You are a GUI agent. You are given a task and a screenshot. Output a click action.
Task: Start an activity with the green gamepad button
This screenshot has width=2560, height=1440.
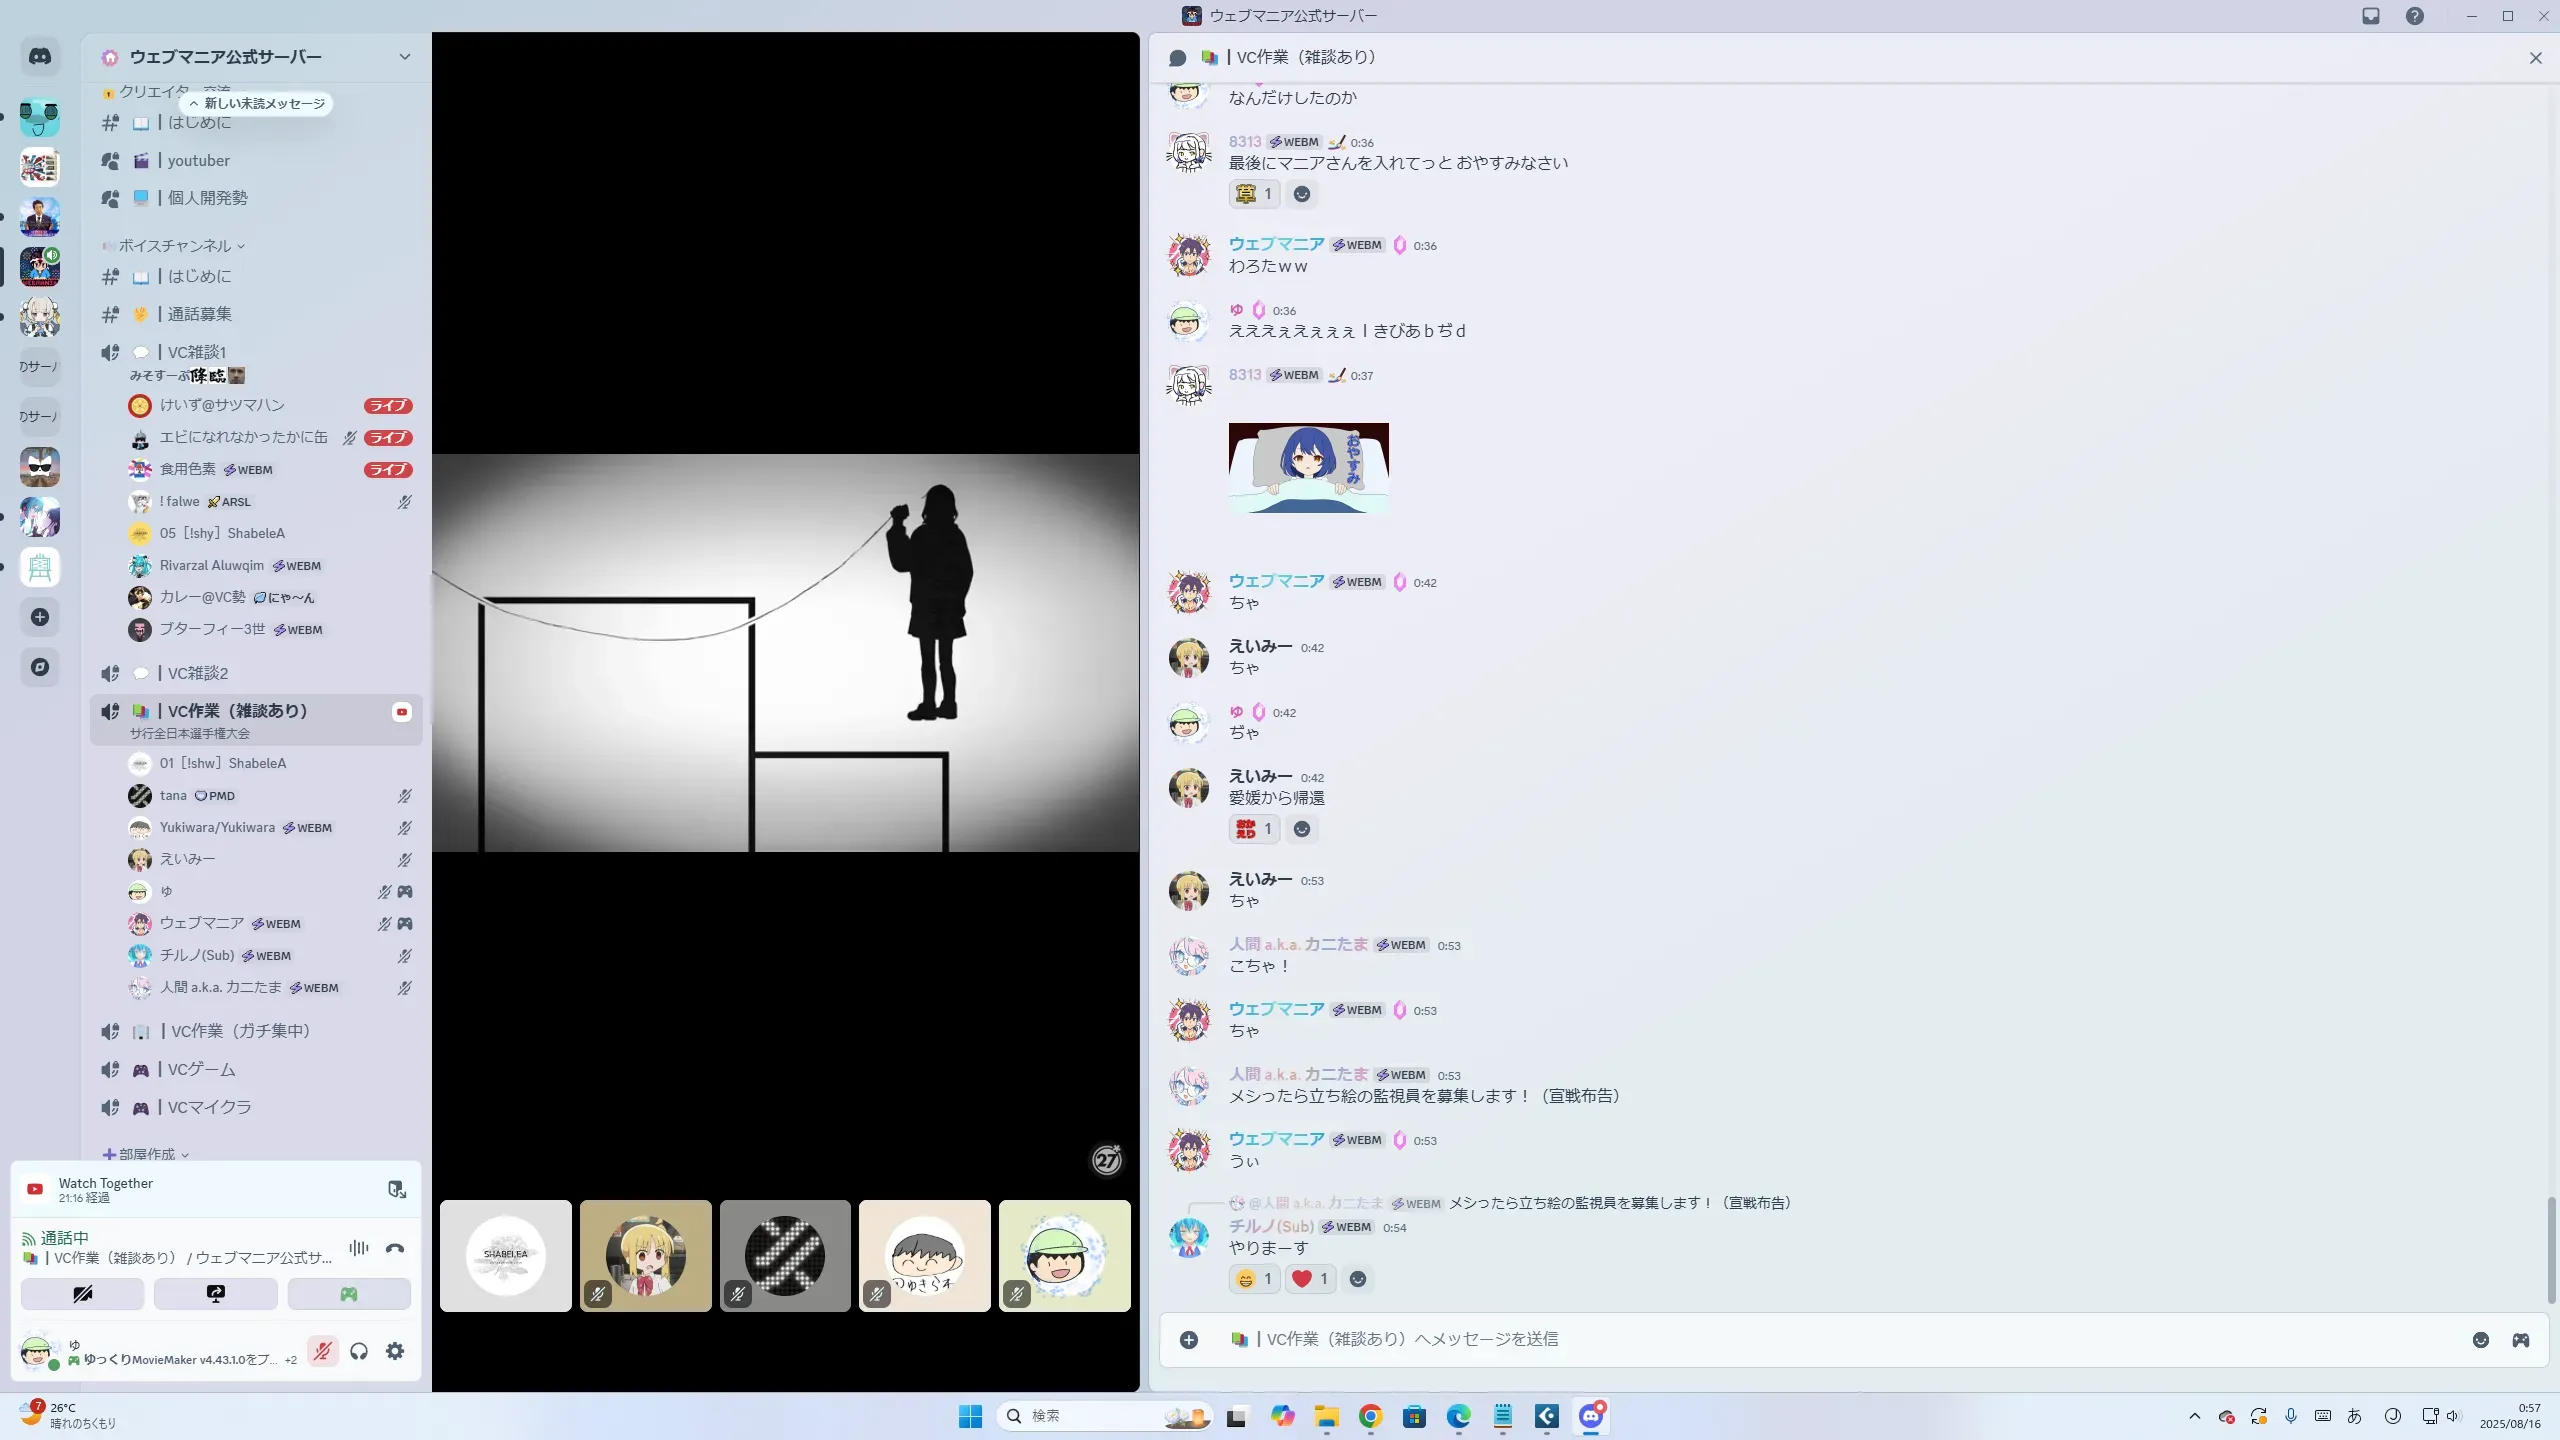click(x=349, y=1294)
